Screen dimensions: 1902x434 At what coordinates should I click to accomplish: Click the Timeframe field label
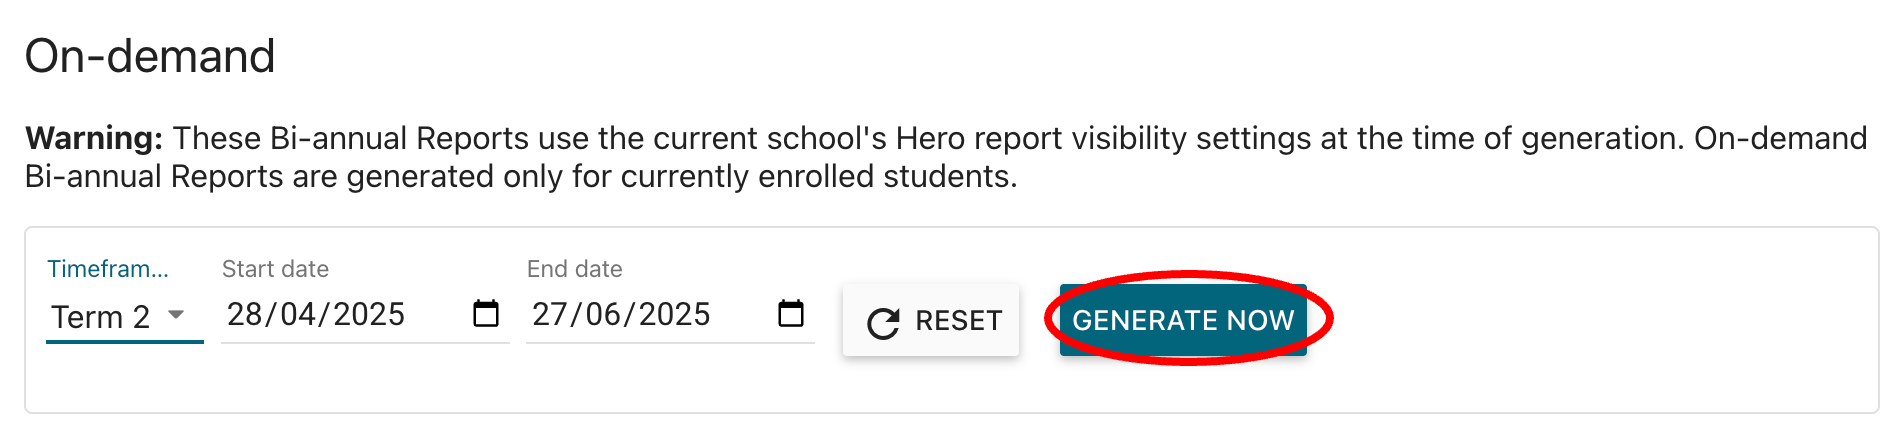coord(108,269)
